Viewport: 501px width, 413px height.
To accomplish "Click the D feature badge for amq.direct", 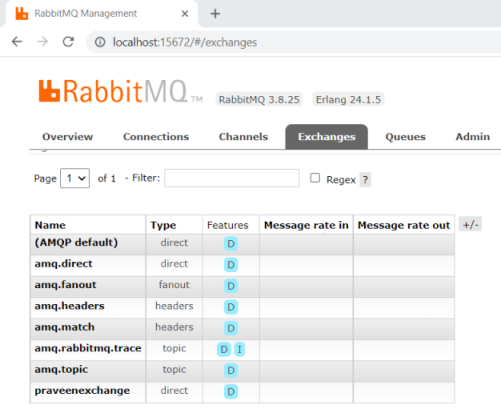I will pyautogui.click(x=231, y=265).
